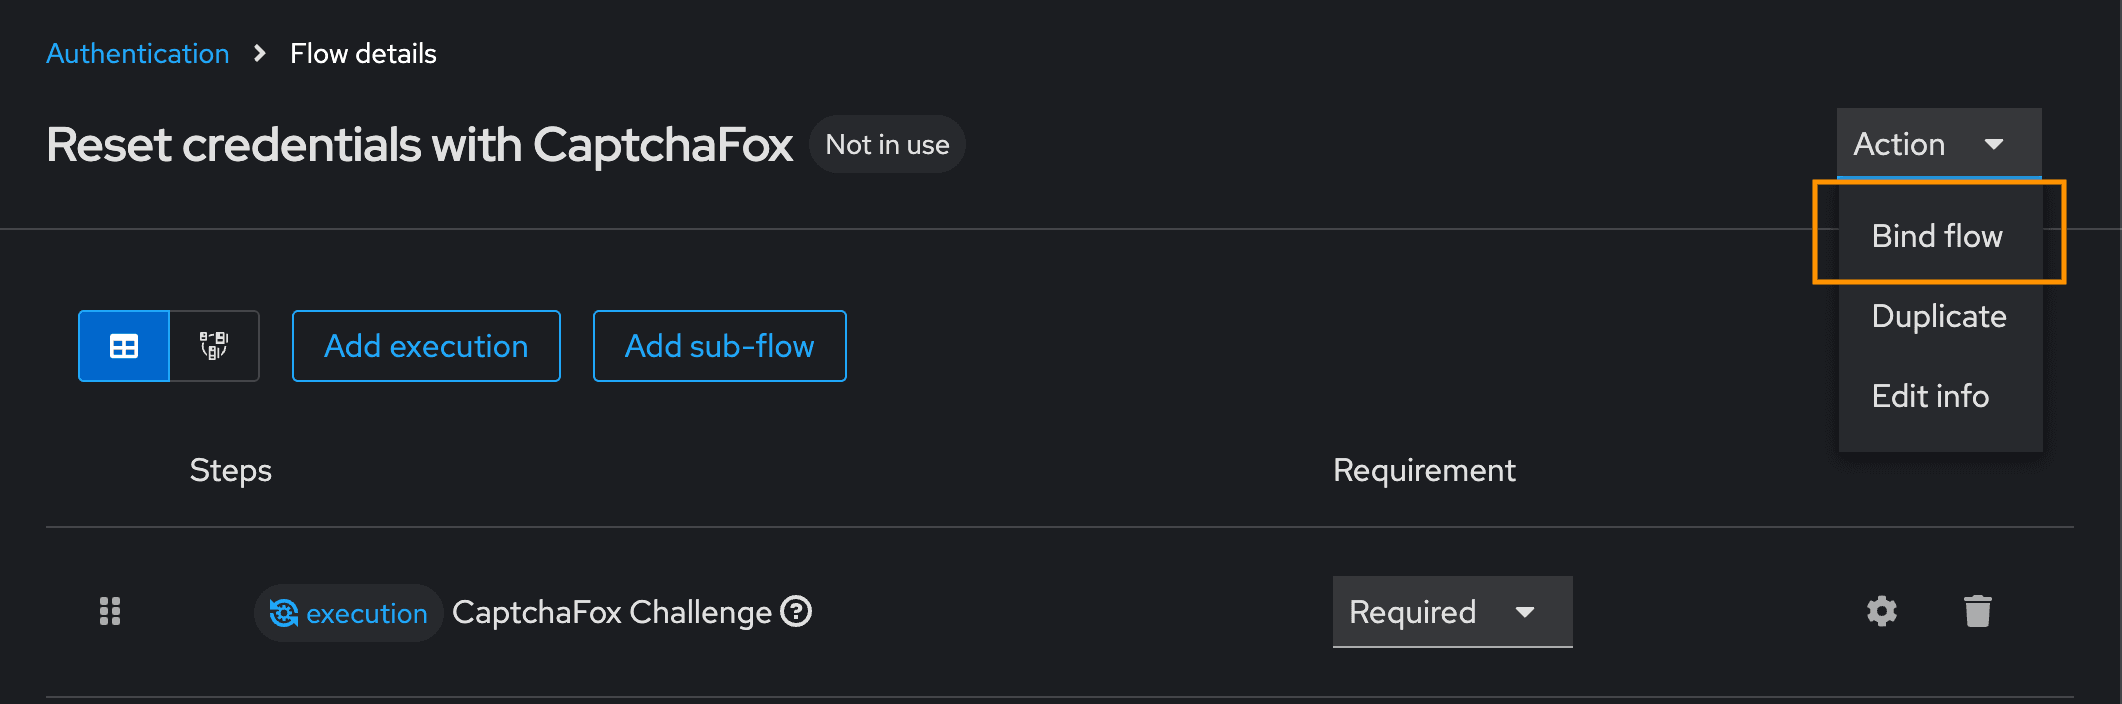Select Edit info menu entry
Screen dimensions: 2122x704
click(x=1930, y=396)
